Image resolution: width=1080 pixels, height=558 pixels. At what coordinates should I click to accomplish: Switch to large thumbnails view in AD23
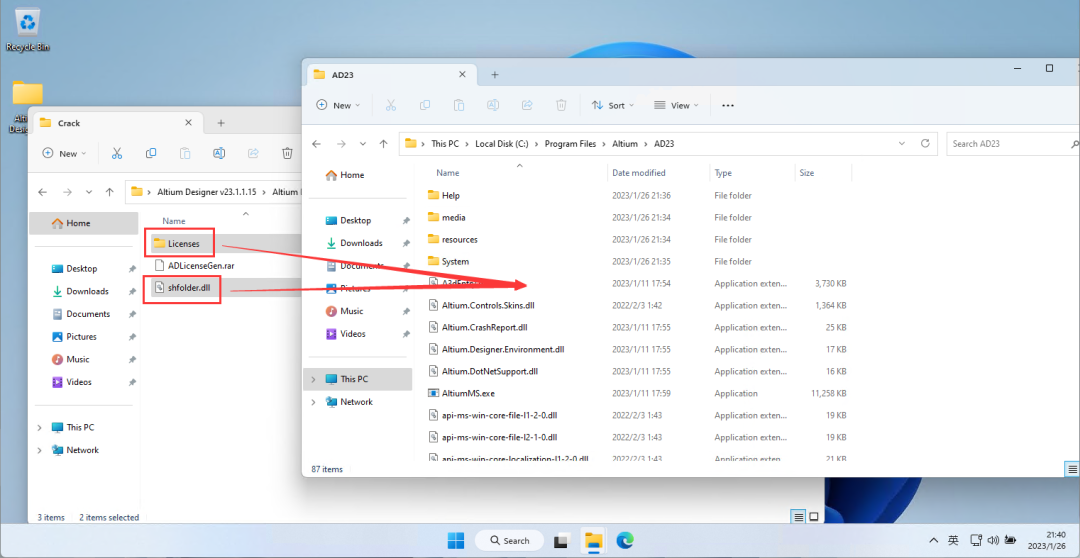click(1072, 468)
